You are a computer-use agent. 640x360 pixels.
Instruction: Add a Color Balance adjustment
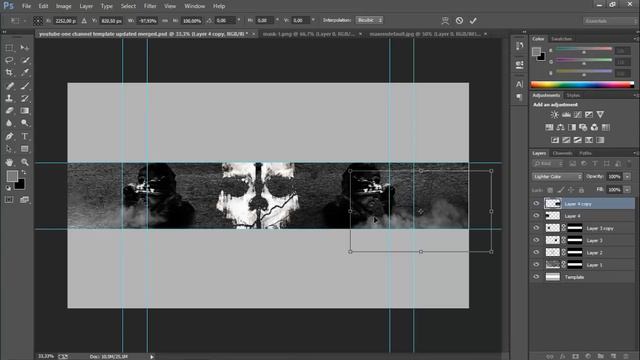(561, 127)
